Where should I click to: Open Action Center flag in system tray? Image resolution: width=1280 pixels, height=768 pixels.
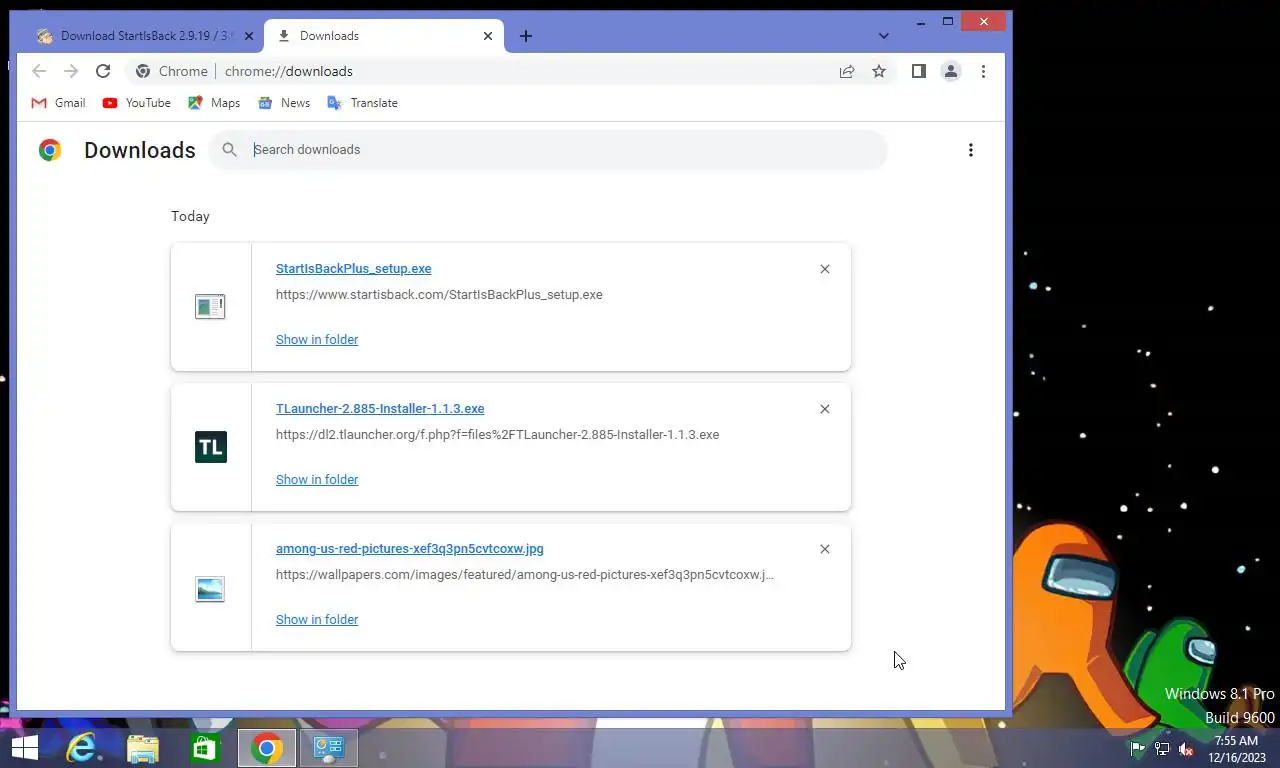pyautogui.click(x=1138, y=748)
